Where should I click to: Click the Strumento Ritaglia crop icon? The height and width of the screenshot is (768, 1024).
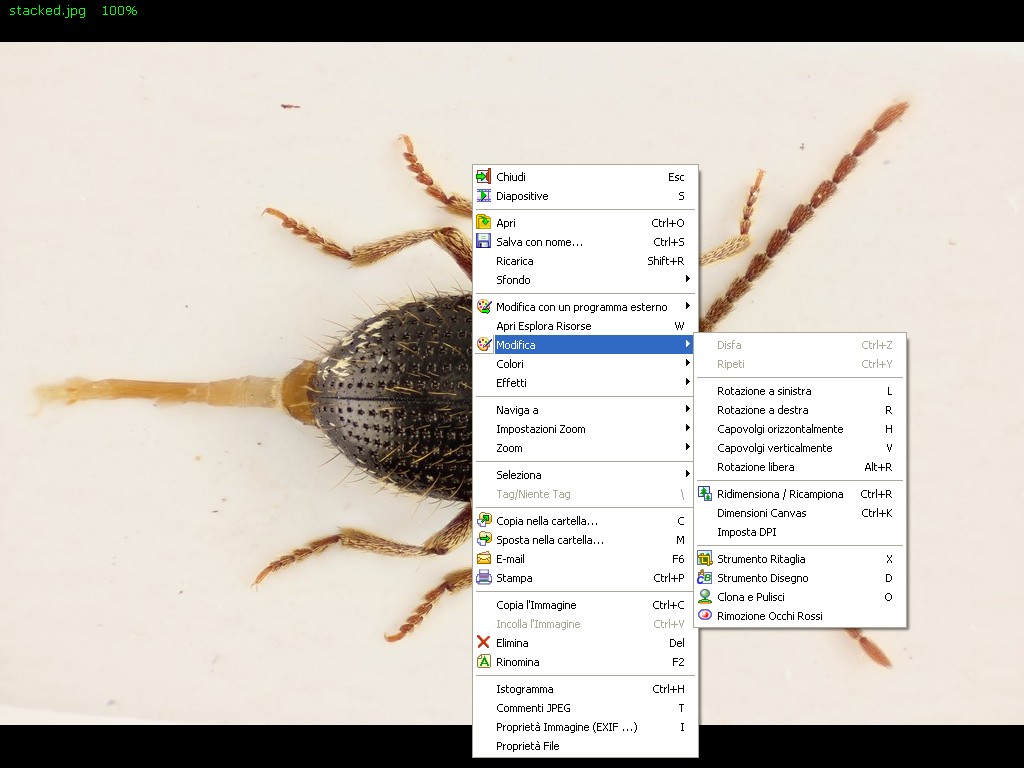705,559
